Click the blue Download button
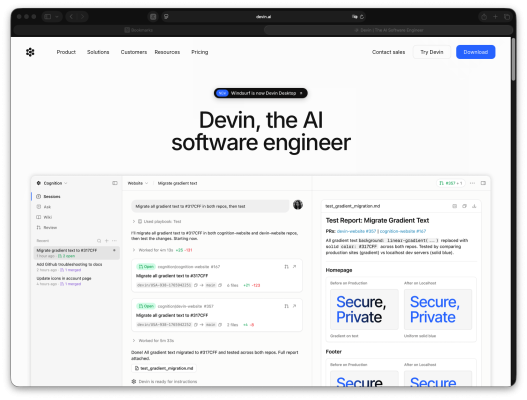Viewport: 527px width, 400px height. click(475, 52)
